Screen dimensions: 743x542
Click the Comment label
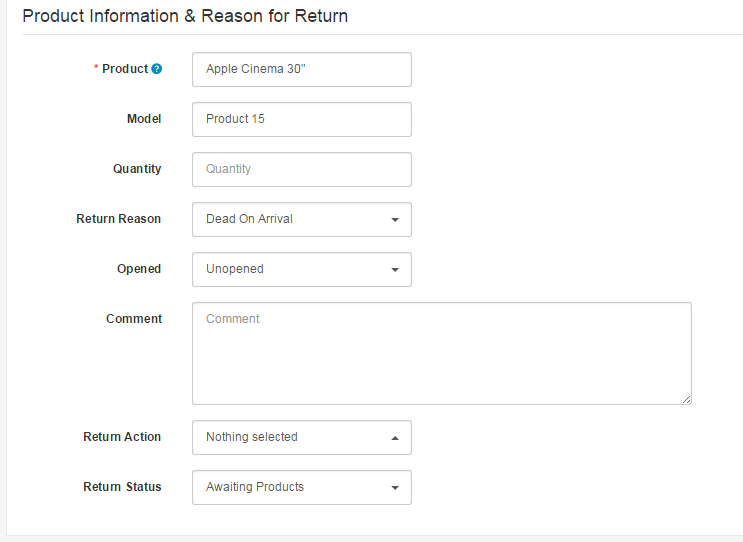[134, 319]
